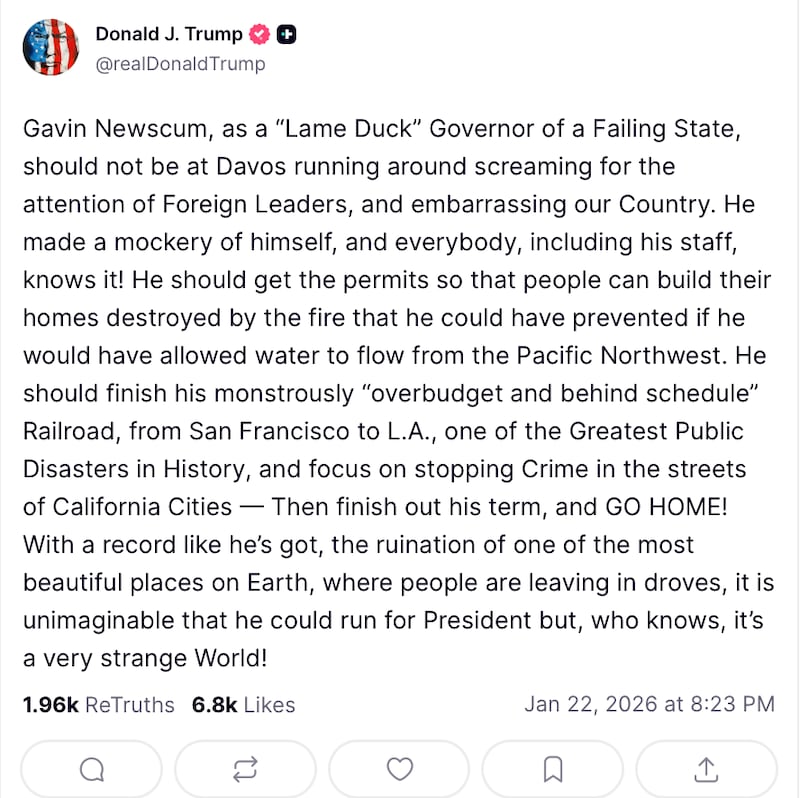Reply to the post using the speech bubble icon
The height and width of the screenshot is (798, 800).
pyautogui.click(x=91, y=769)
